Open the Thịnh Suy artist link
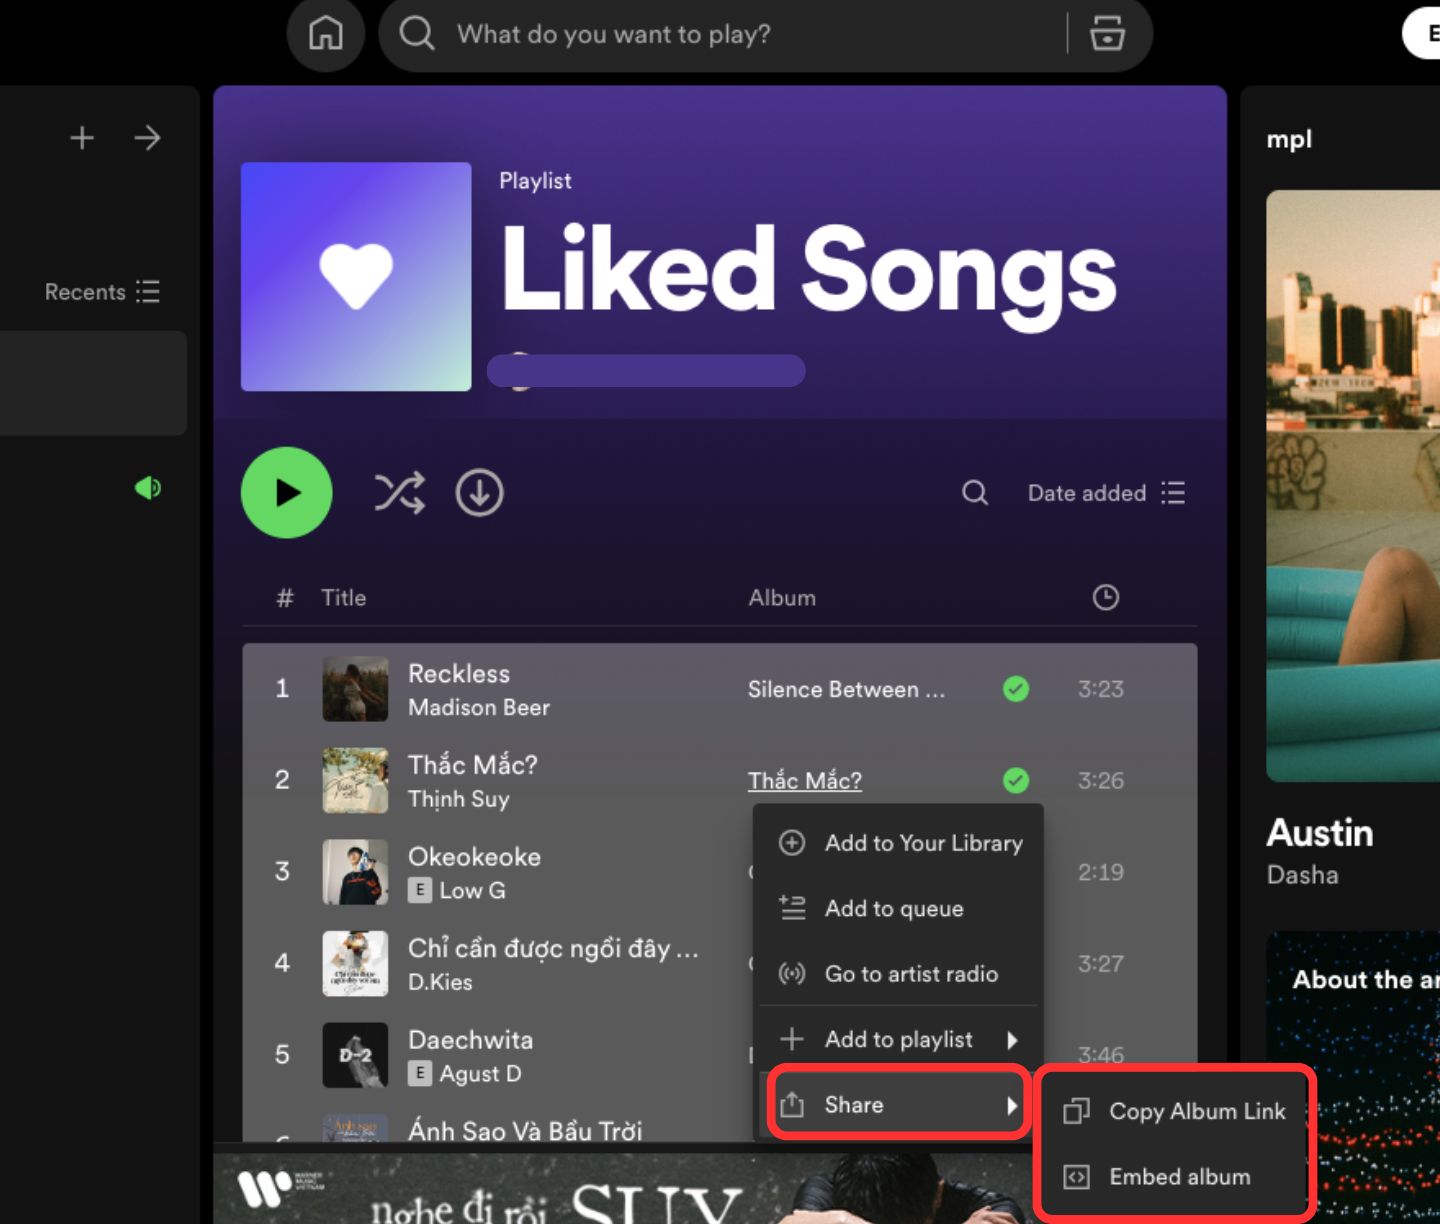 pos(459,799)
